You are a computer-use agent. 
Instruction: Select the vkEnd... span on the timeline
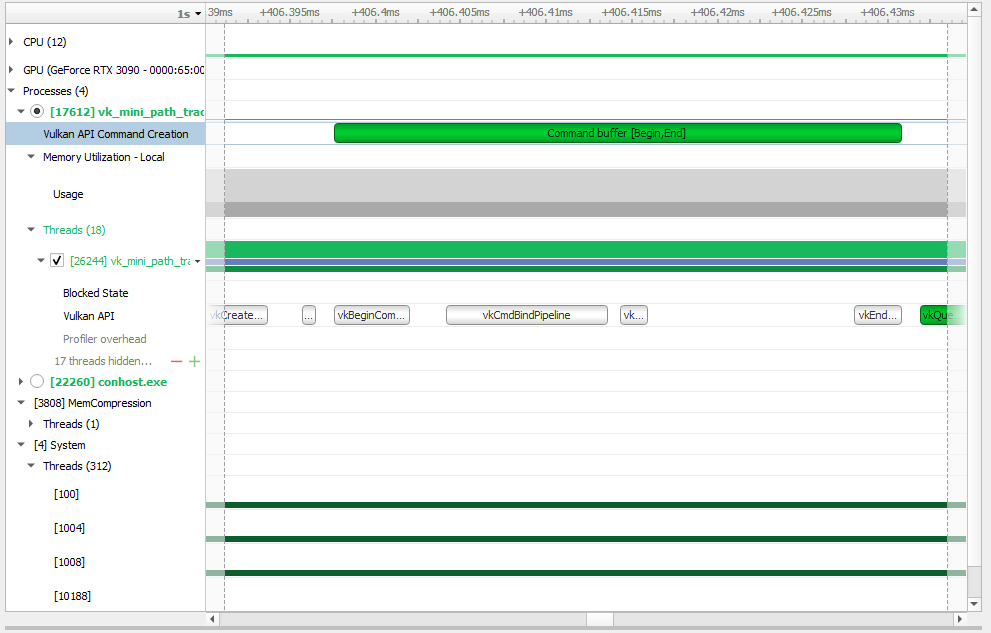point(877,314)
